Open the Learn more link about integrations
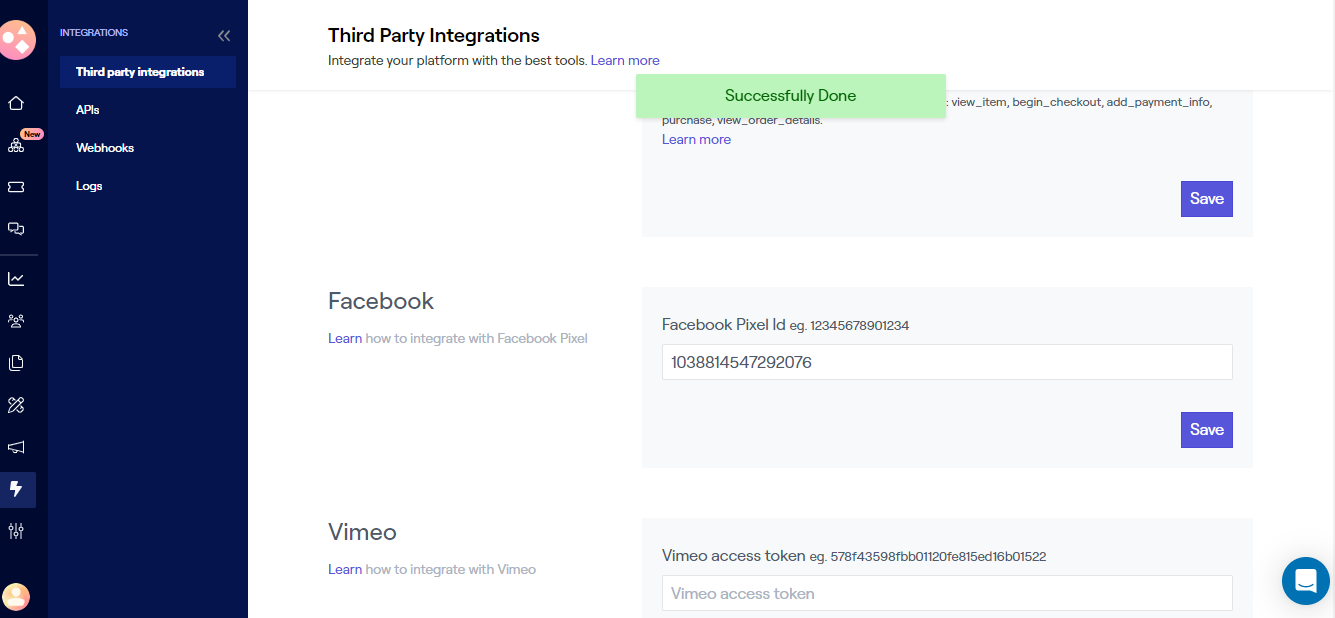 pyautogui.click(x=625, y=60)
